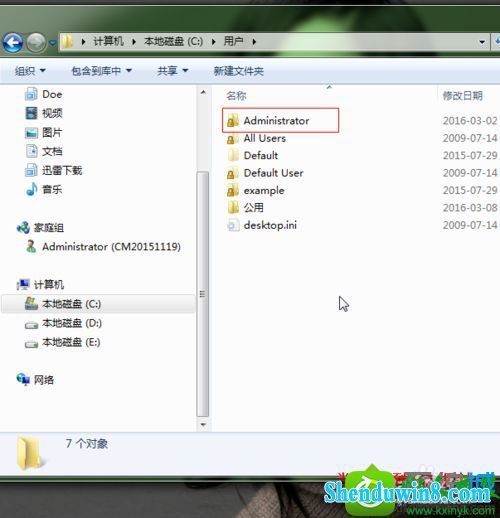Click sidebar scrollbar up arrow
This screenshot has height=518, width=500.
point(203,92)
